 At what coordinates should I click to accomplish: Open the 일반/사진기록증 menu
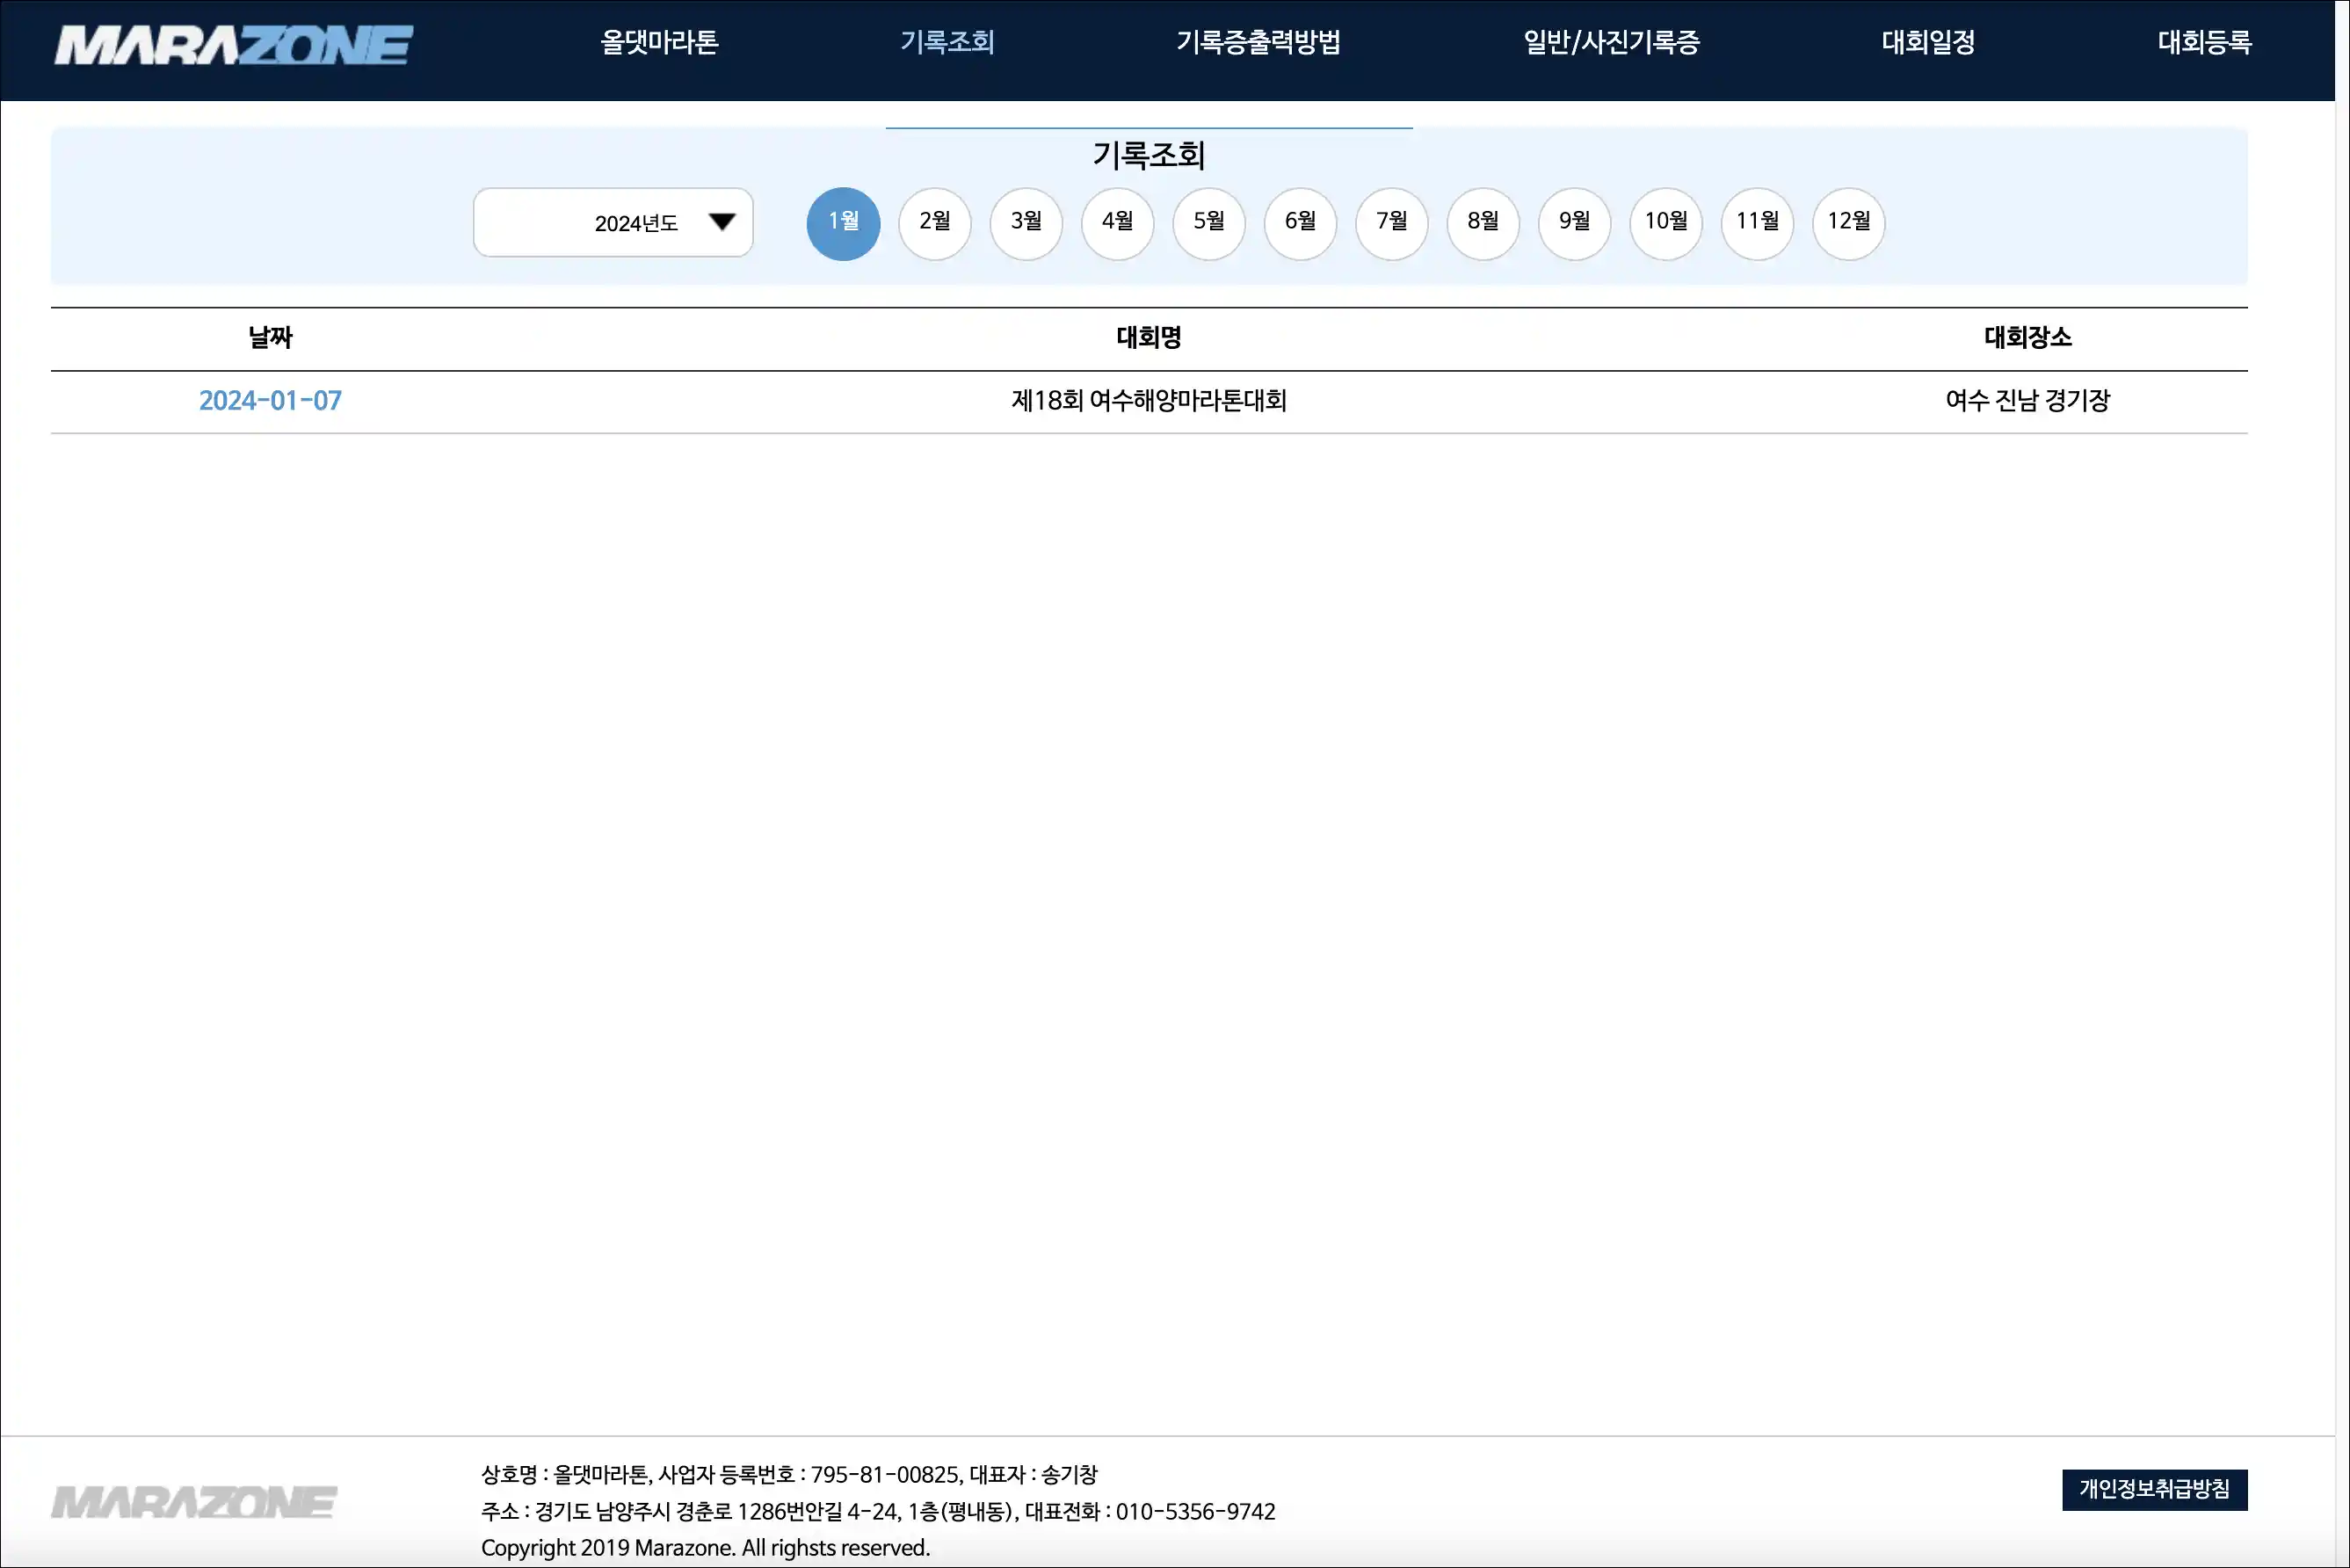[1611, 42]
